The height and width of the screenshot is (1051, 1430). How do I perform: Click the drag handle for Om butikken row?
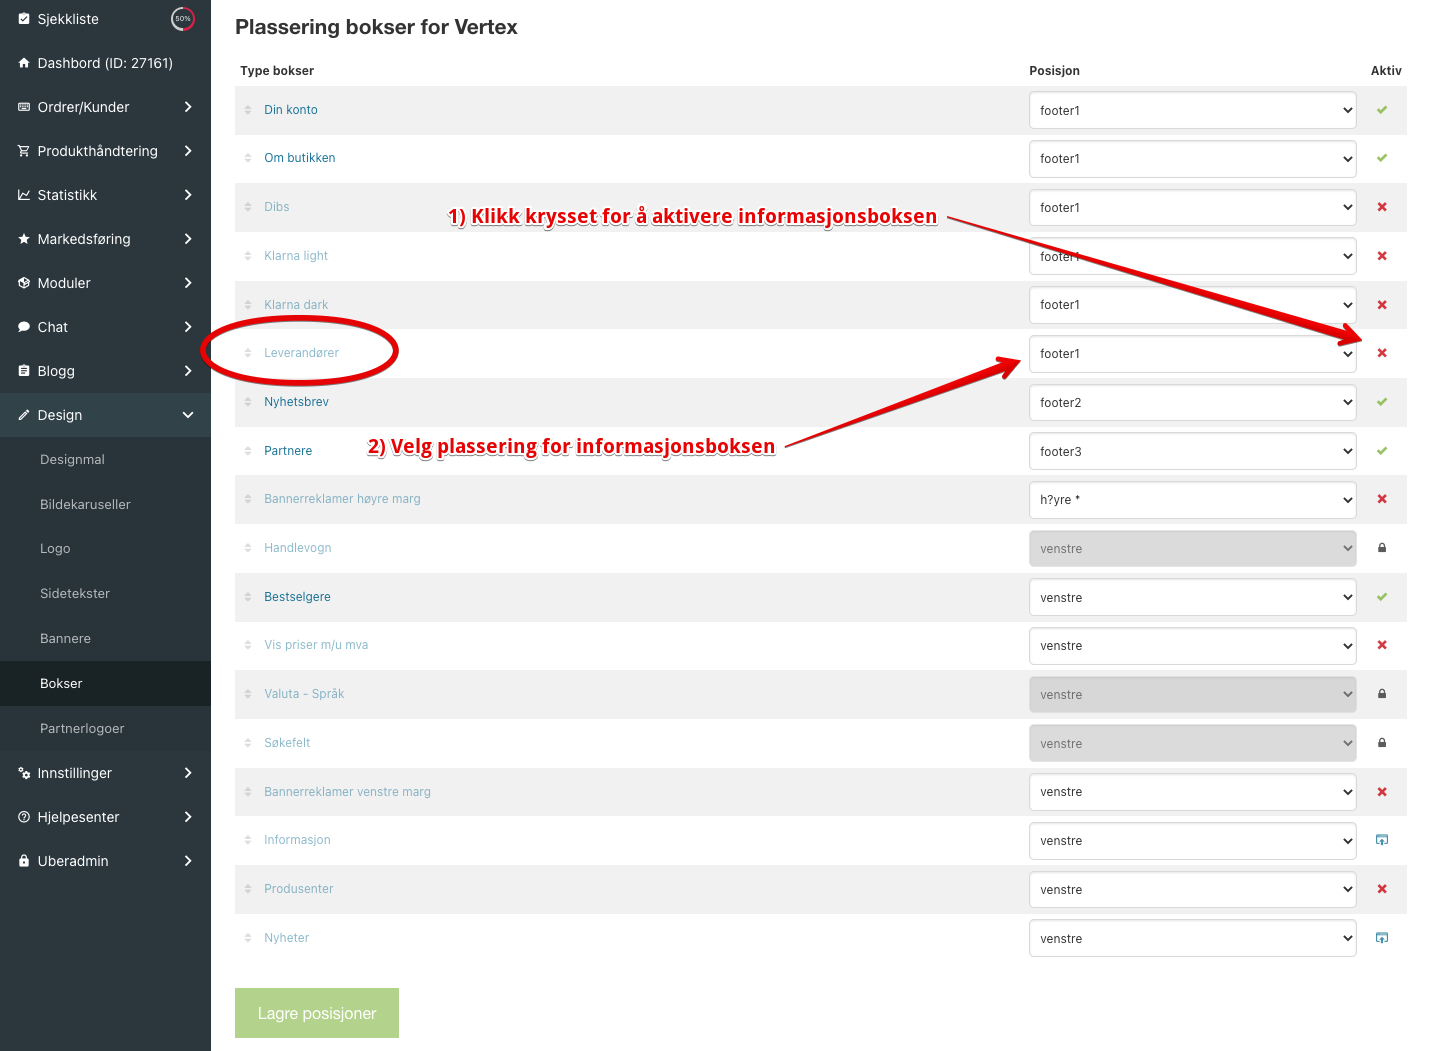[x=248, y=158]
